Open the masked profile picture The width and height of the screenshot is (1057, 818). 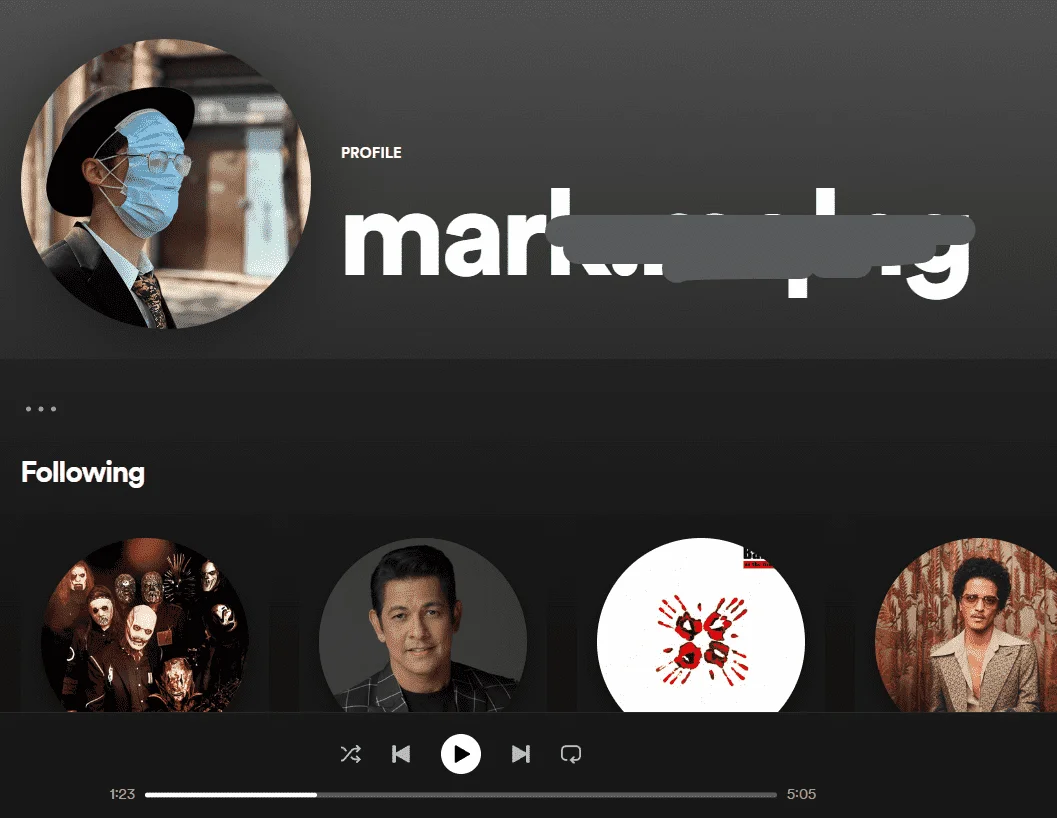coord(166,184)
